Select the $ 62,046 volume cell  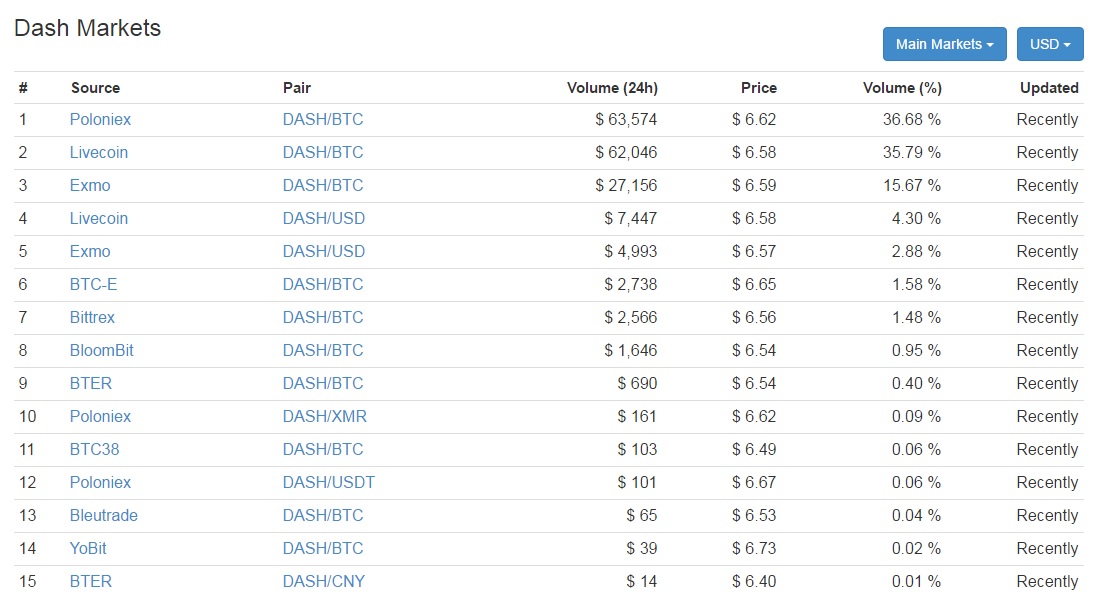[626, 153]
